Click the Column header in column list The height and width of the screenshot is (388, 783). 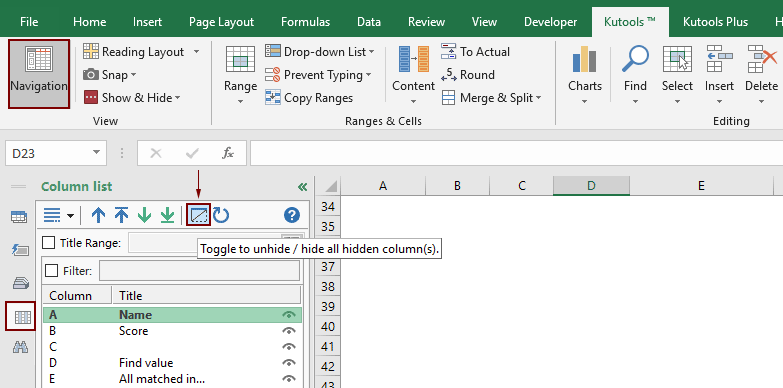coord(77,296)
